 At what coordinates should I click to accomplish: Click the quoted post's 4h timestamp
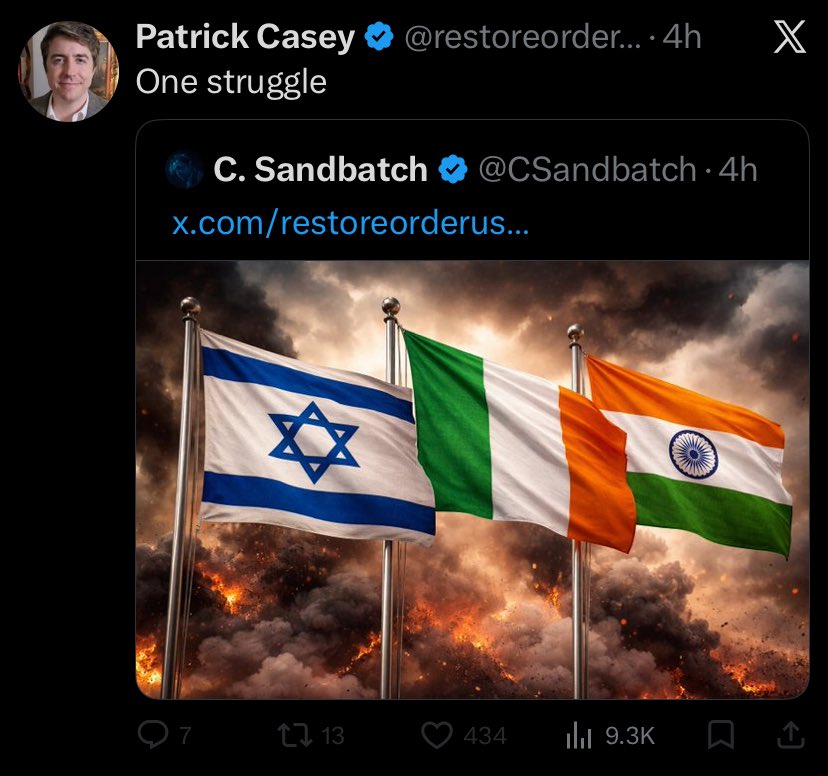point(738,169)
